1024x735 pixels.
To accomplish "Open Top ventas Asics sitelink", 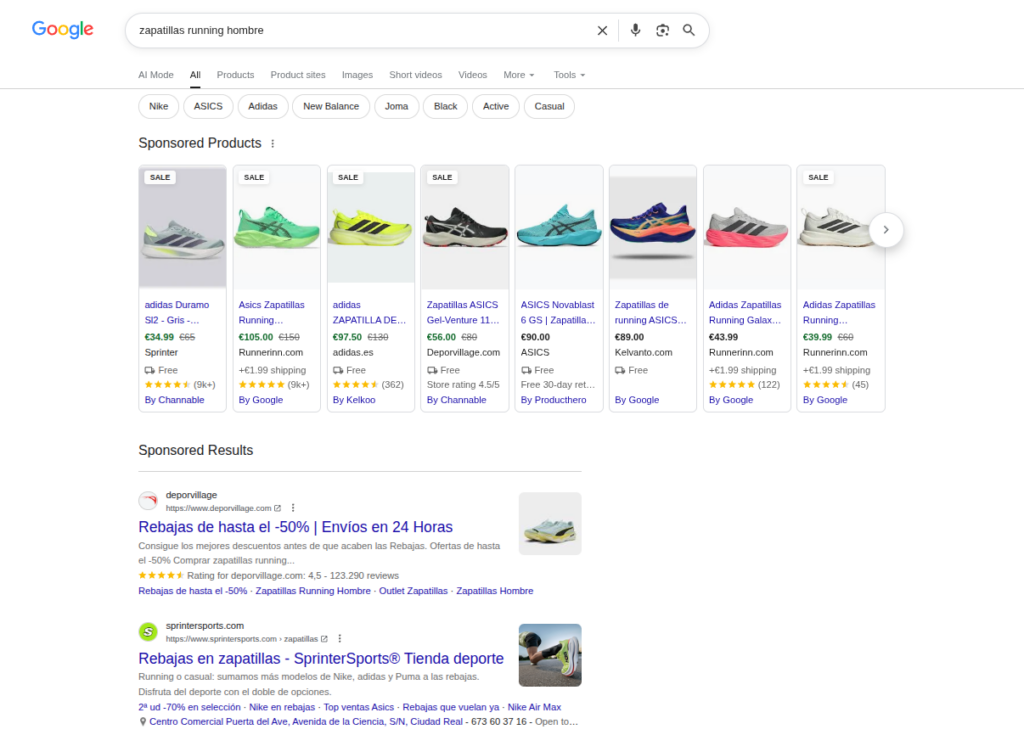I will coord(359,707).
